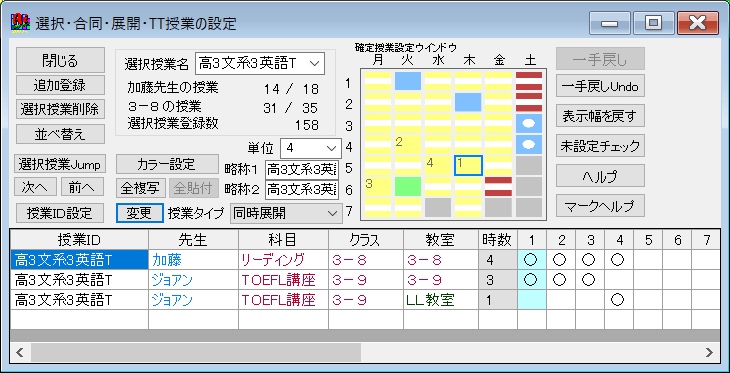The height and width of the screenshot is (373, 730).
Task: Select green Tuesday period 6 timetable cell
Action: 408,186
